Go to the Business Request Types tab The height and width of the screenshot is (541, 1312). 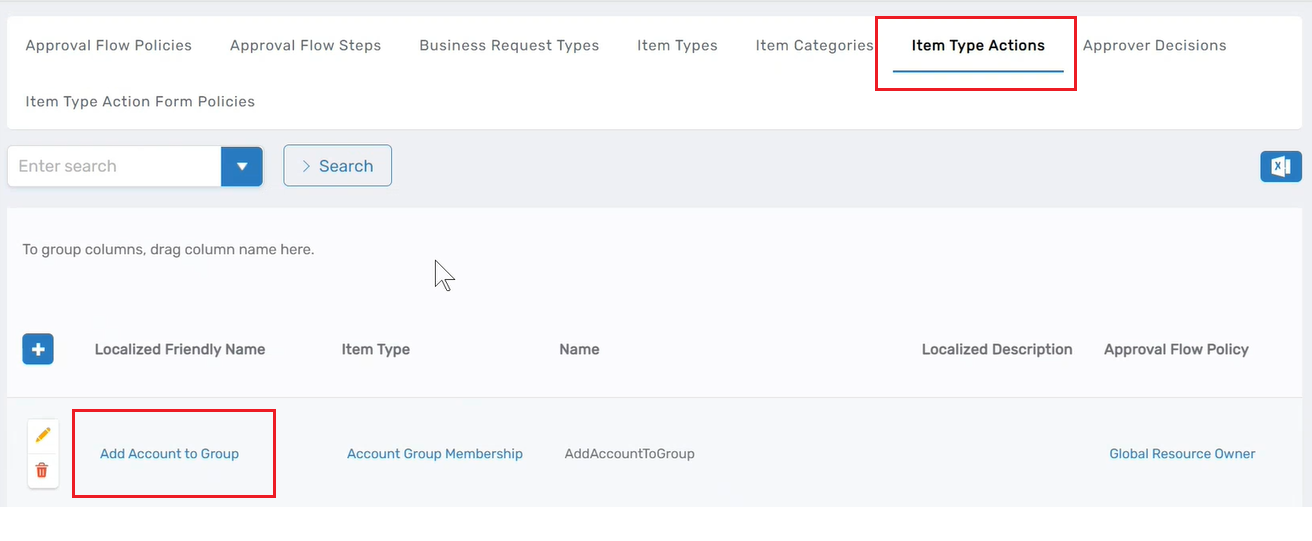click(509, 45)
